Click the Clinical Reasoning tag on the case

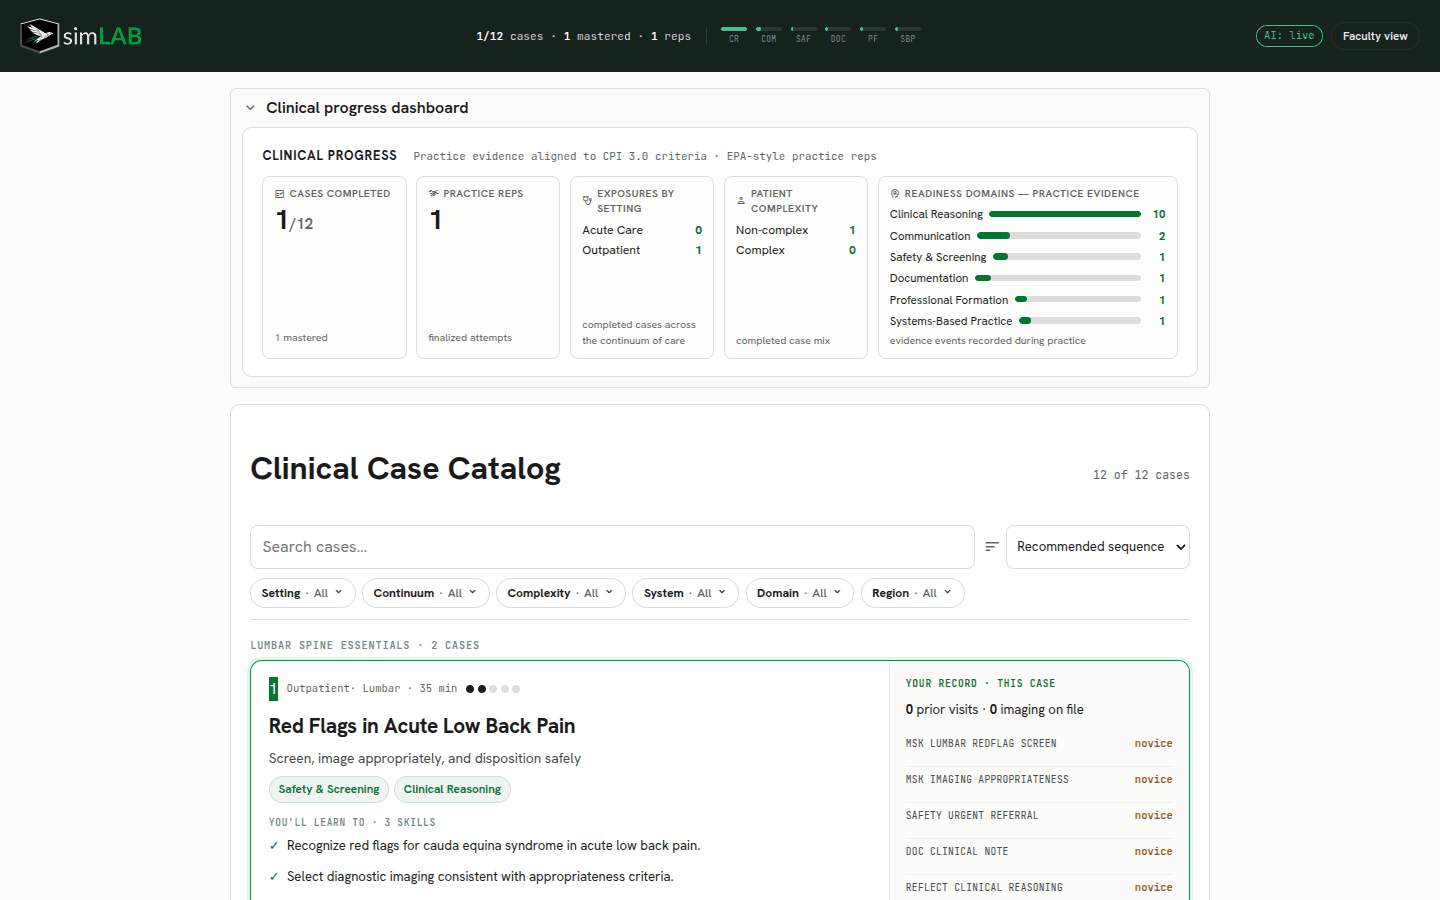click(x=452, y=790)
